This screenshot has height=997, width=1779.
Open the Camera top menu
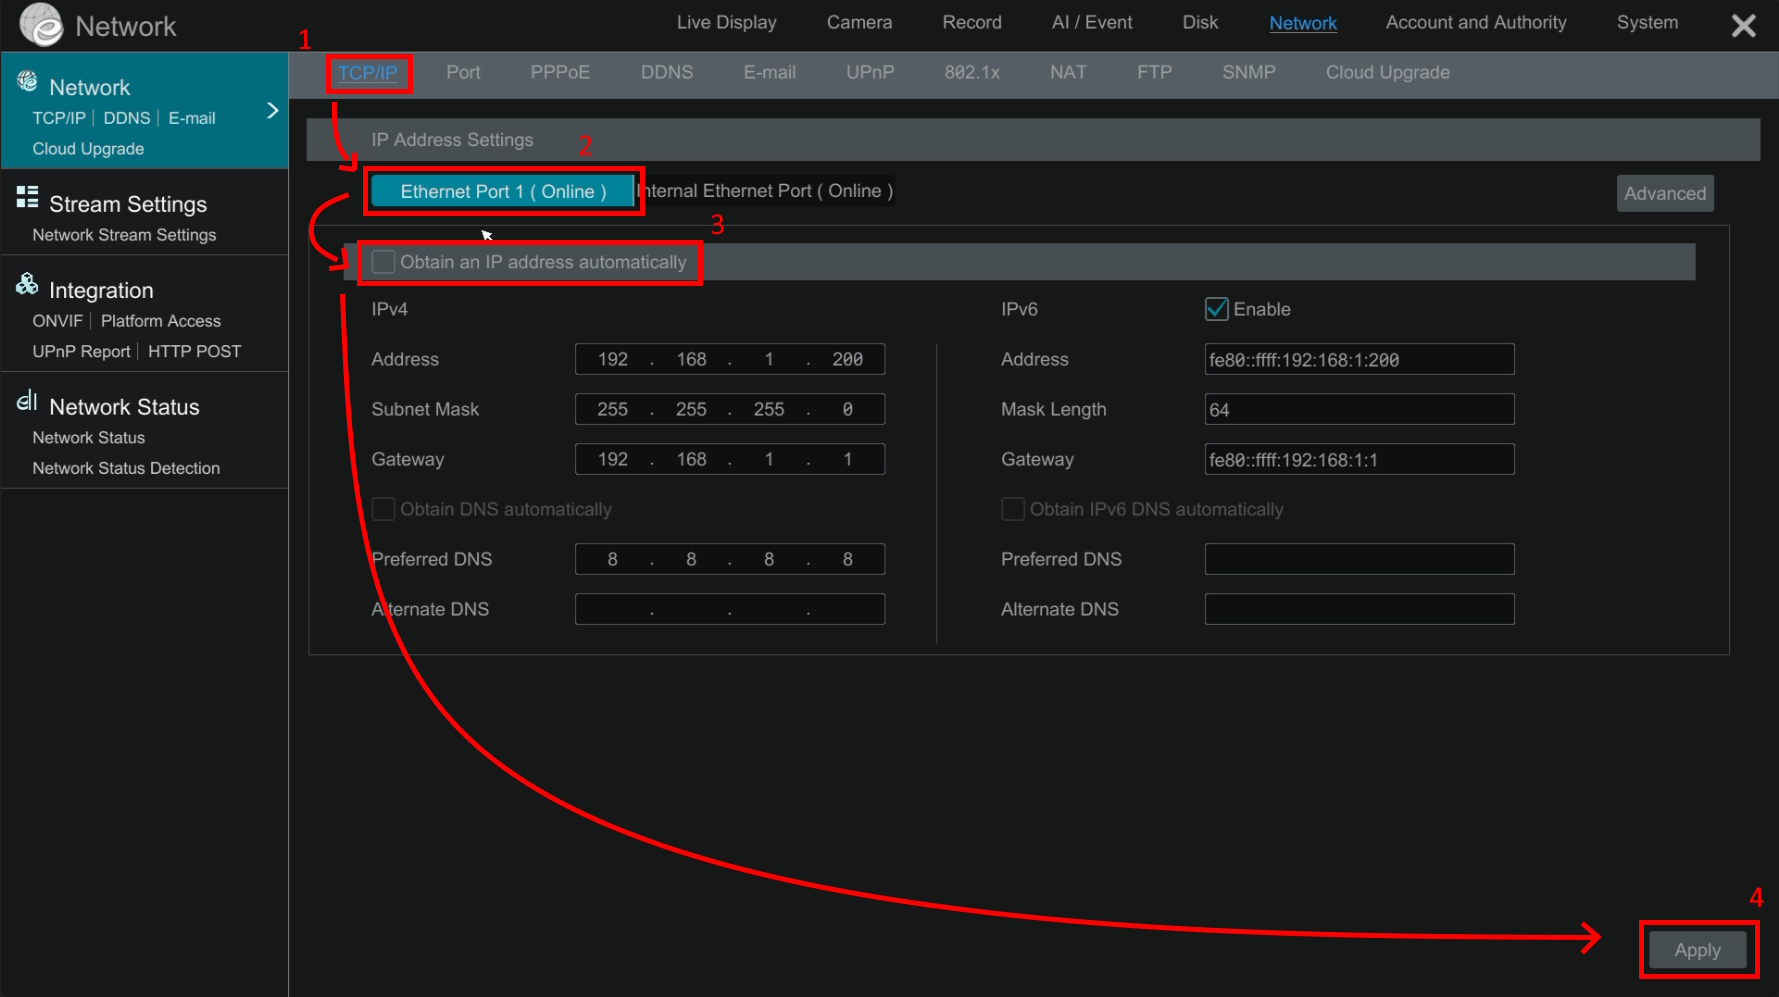[x=858, y=23]
